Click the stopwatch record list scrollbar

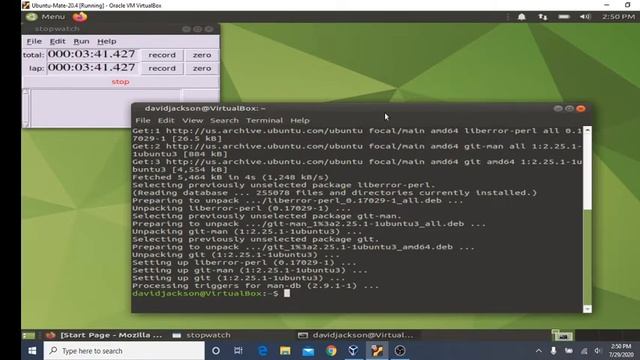click(x=26, y=108)
